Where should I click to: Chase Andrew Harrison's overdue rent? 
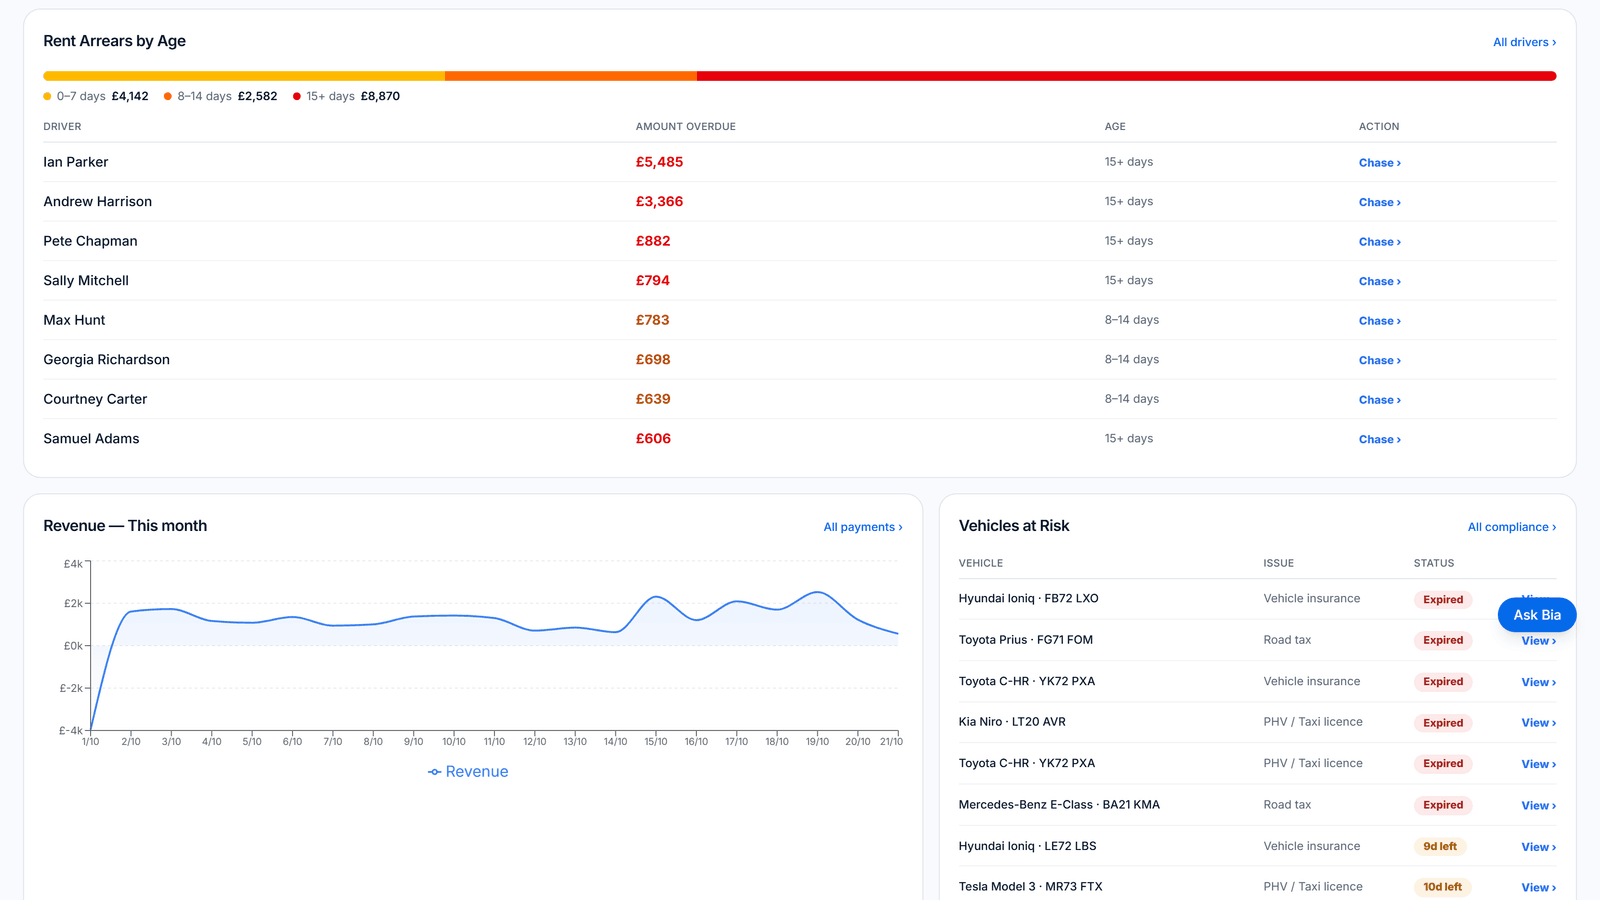click(1379, 202)
